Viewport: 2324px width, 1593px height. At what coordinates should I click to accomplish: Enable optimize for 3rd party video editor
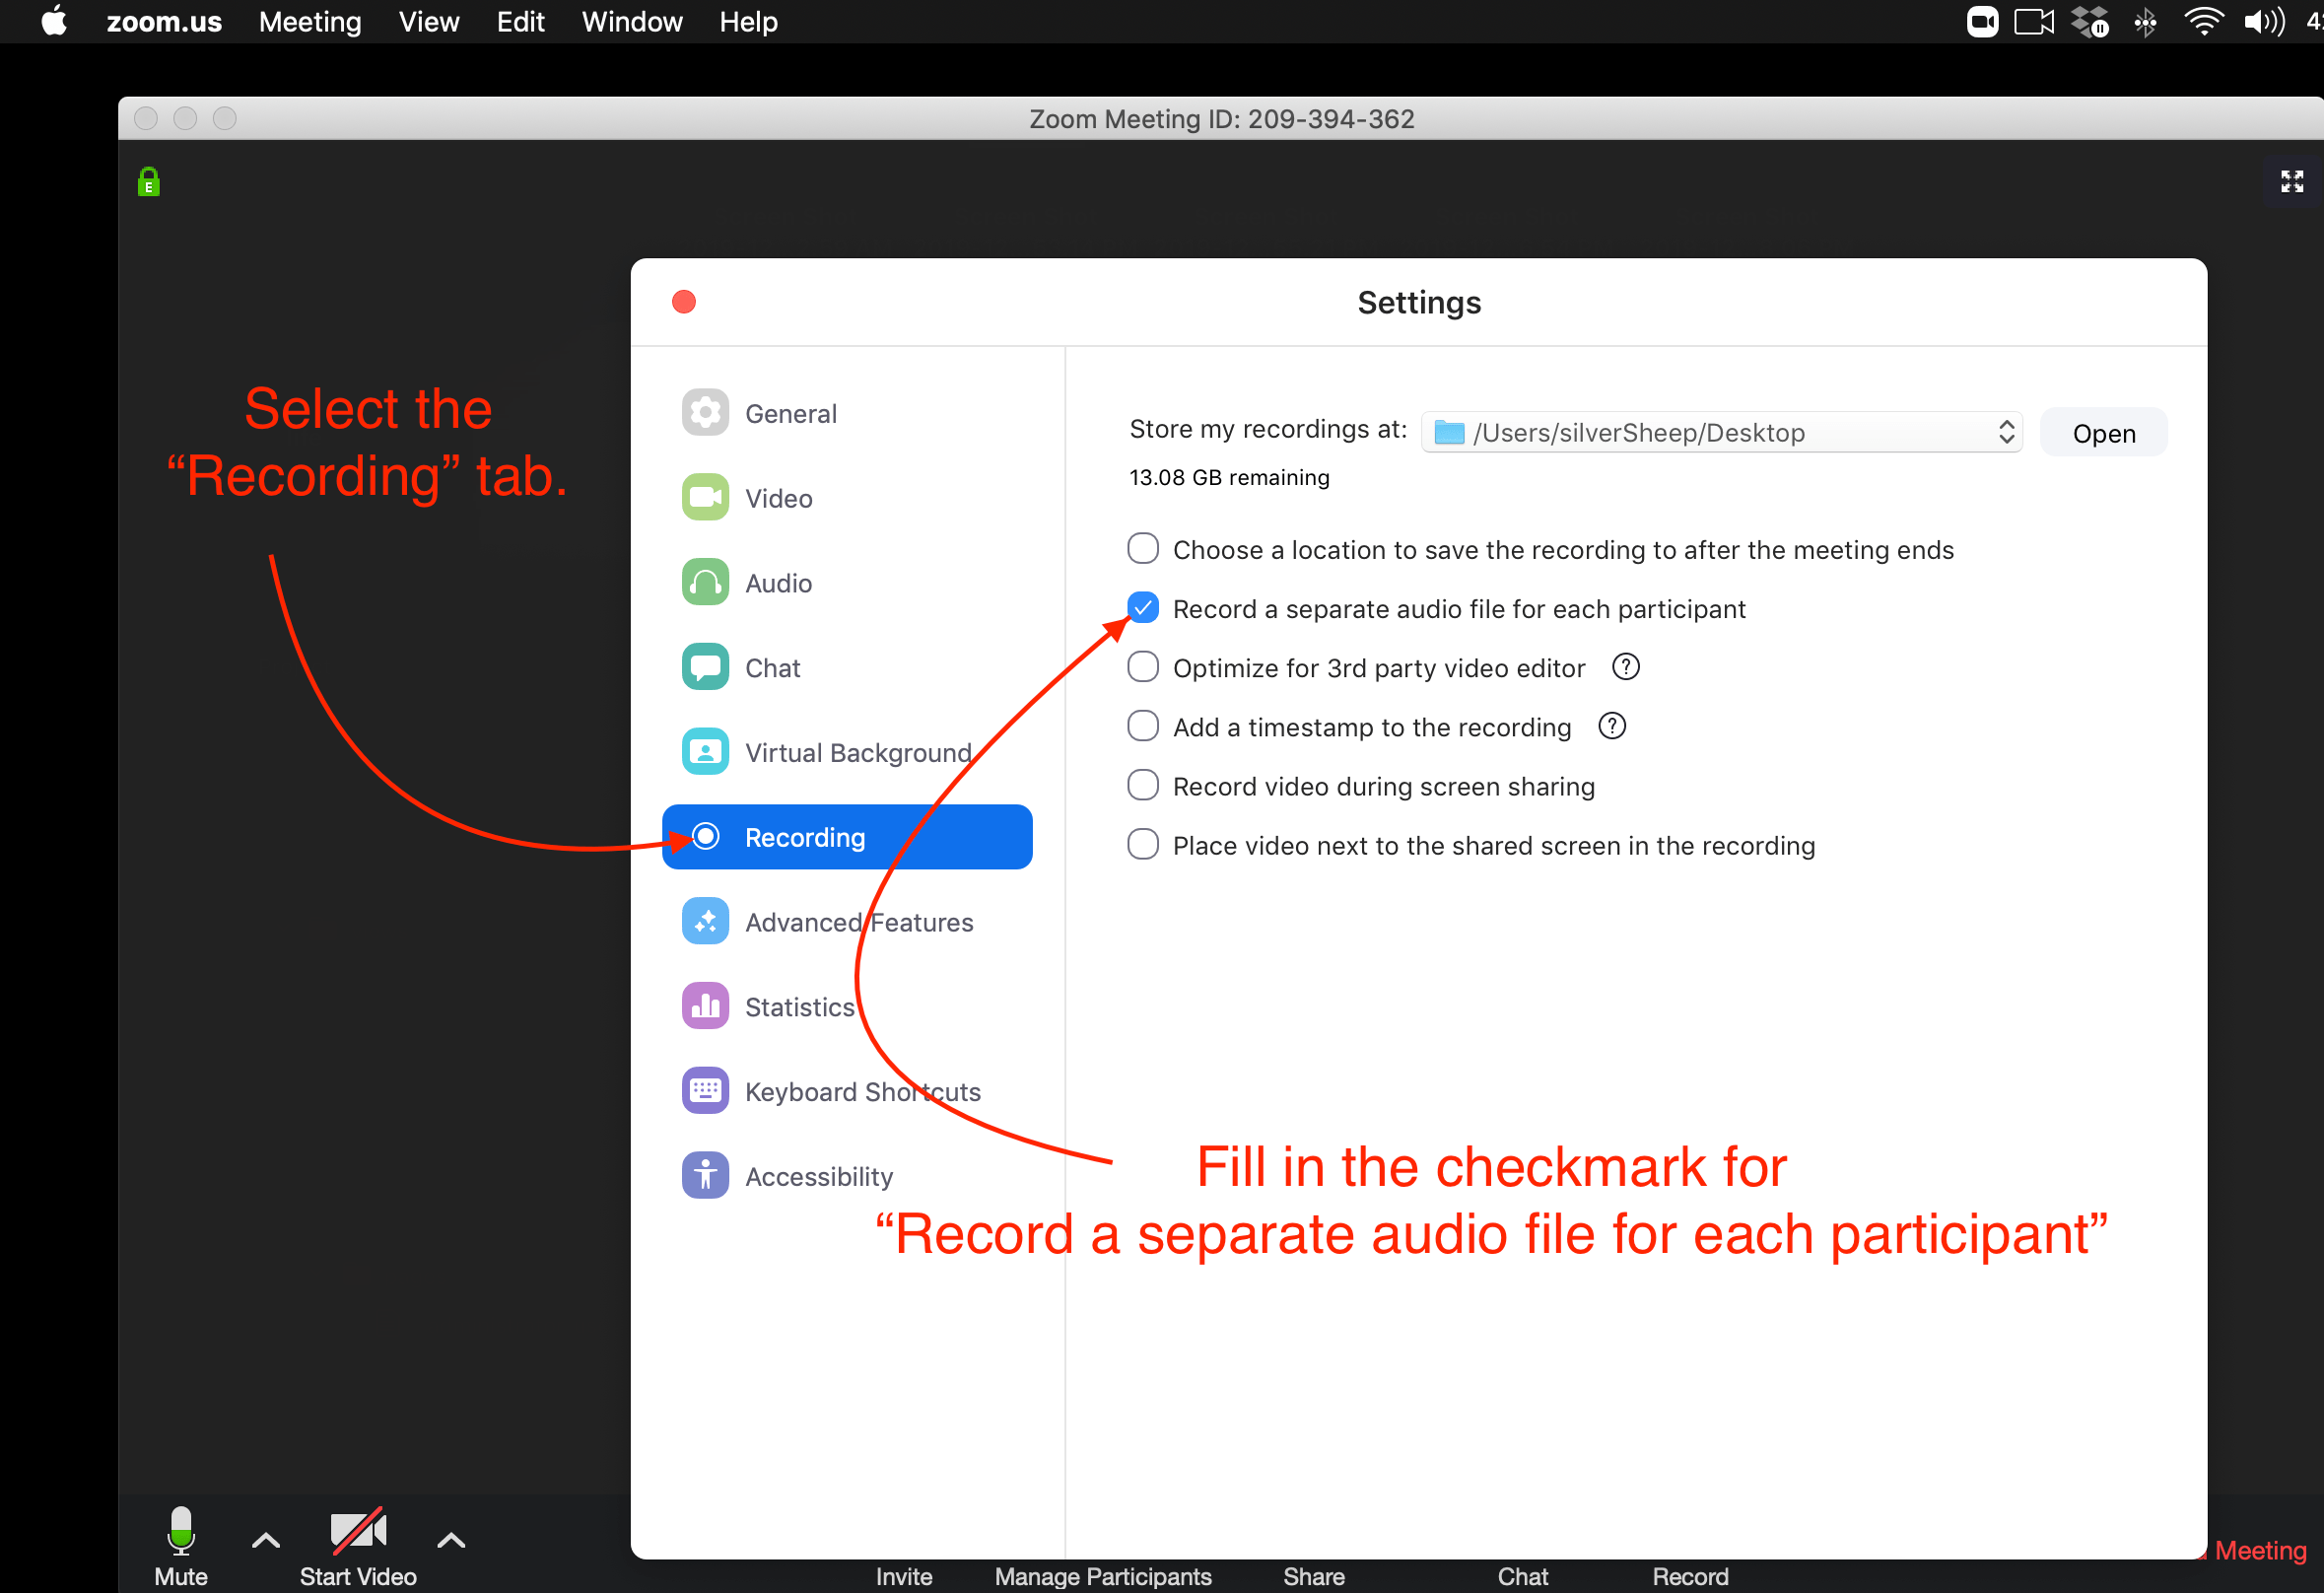1142,666
